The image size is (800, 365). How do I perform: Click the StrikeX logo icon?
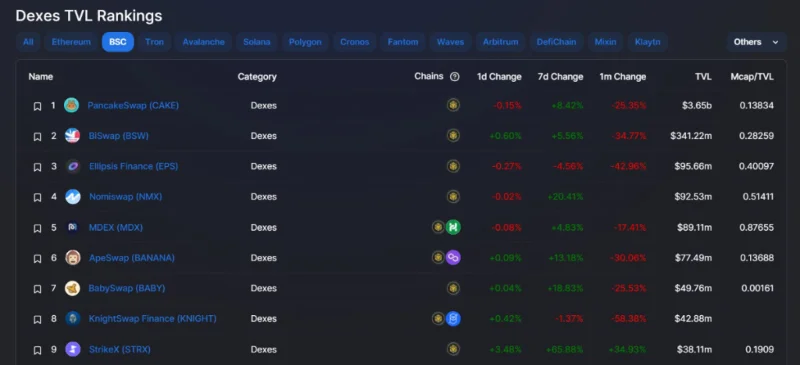[x=73, y=349]
